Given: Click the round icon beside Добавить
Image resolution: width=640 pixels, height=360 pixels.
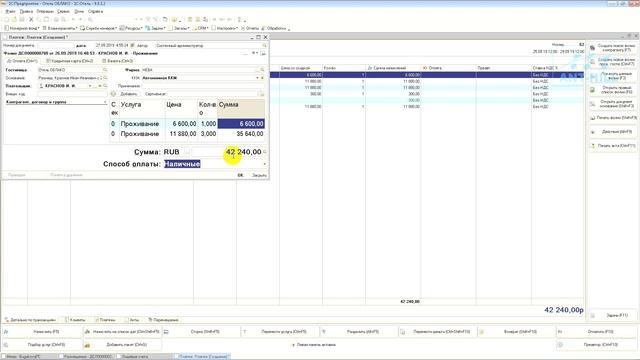Looking at the screenshot, I should click(113, 94).
